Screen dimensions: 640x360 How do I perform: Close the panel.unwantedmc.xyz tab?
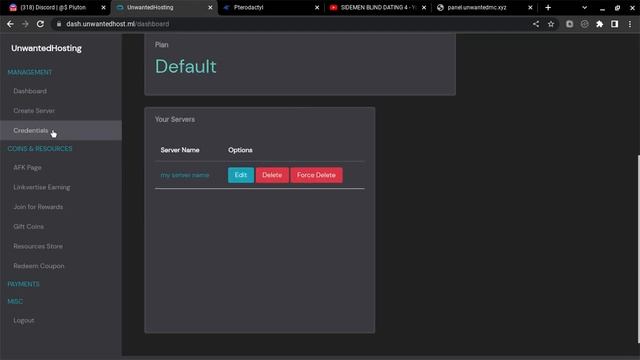coord(530,7)
